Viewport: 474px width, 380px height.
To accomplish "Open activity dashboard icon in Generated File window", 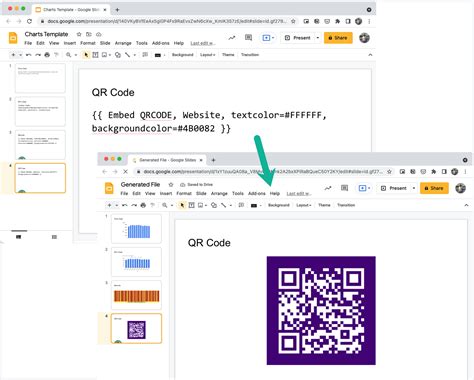I will click(x=328, y=188).
